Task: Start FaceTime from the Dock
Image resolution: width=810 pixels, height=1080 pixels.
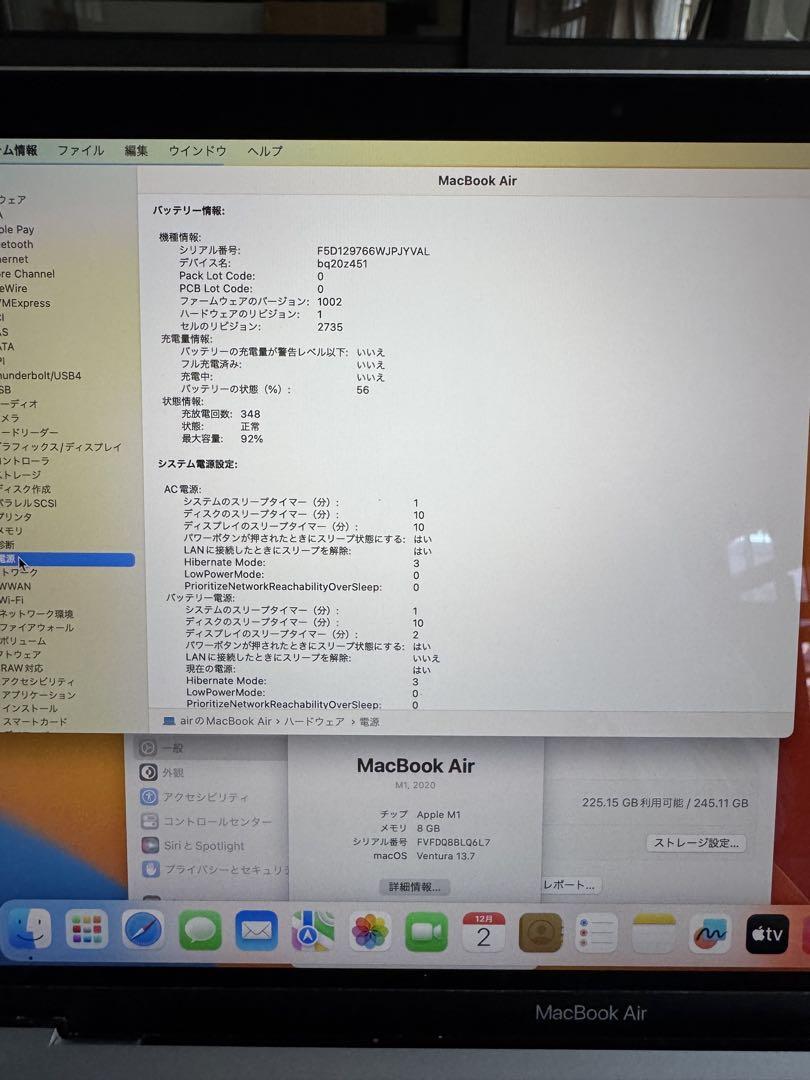Action: tap(426, 932)
